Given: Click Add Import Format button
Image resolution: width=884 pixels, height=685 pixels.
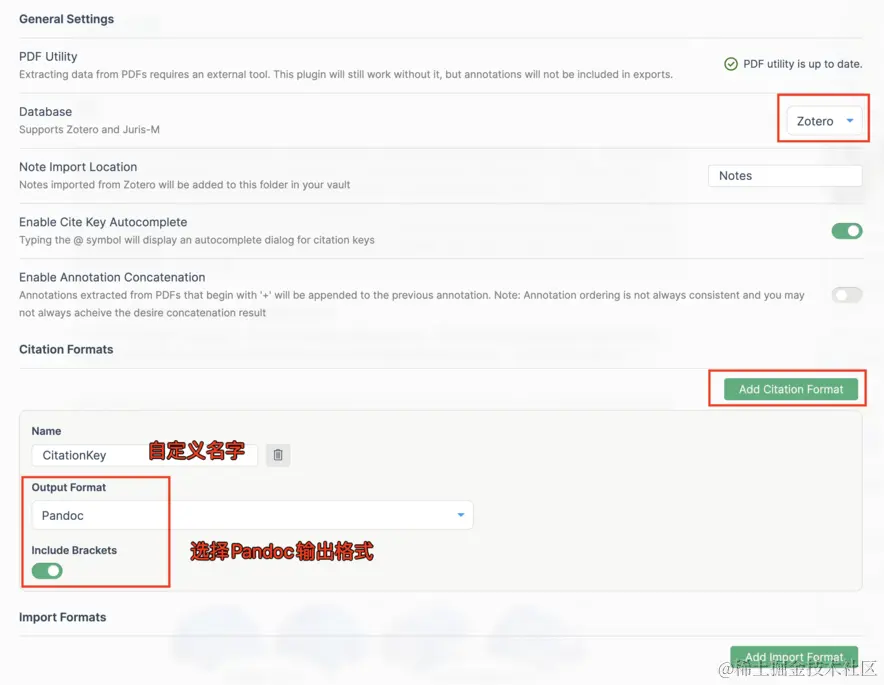Looking at the screenshot, I should tap(794, 657).
